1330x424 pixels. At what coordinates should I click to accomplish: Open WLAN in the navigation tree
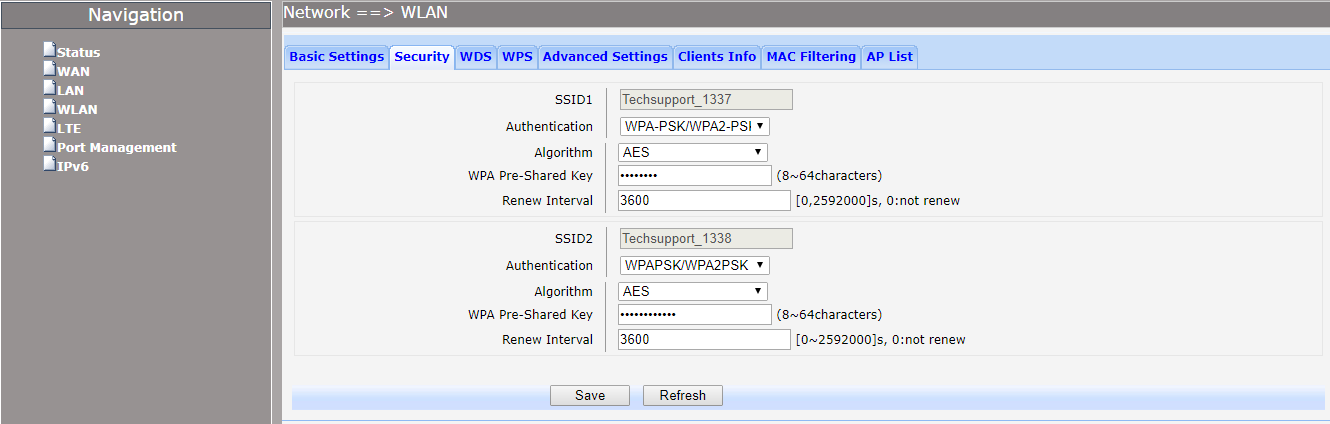coord(77,110)
